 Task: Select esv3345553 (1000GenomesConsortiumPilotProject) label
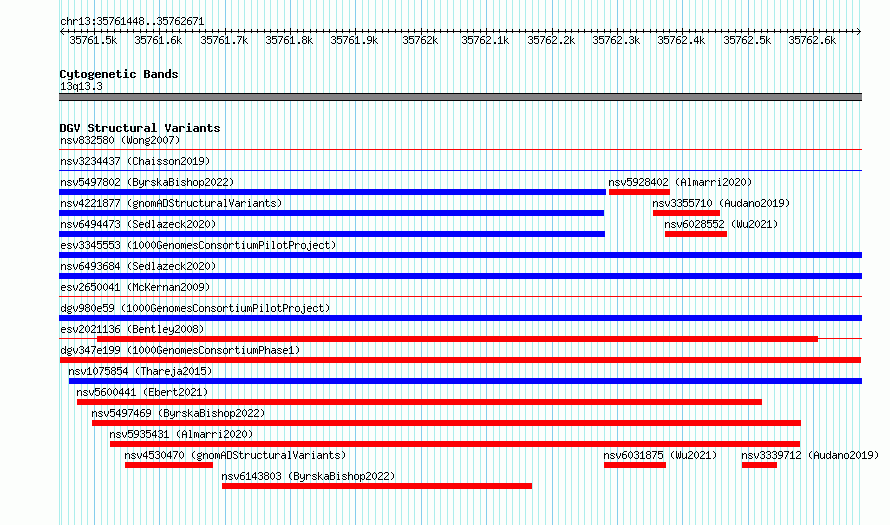[198, 245]
